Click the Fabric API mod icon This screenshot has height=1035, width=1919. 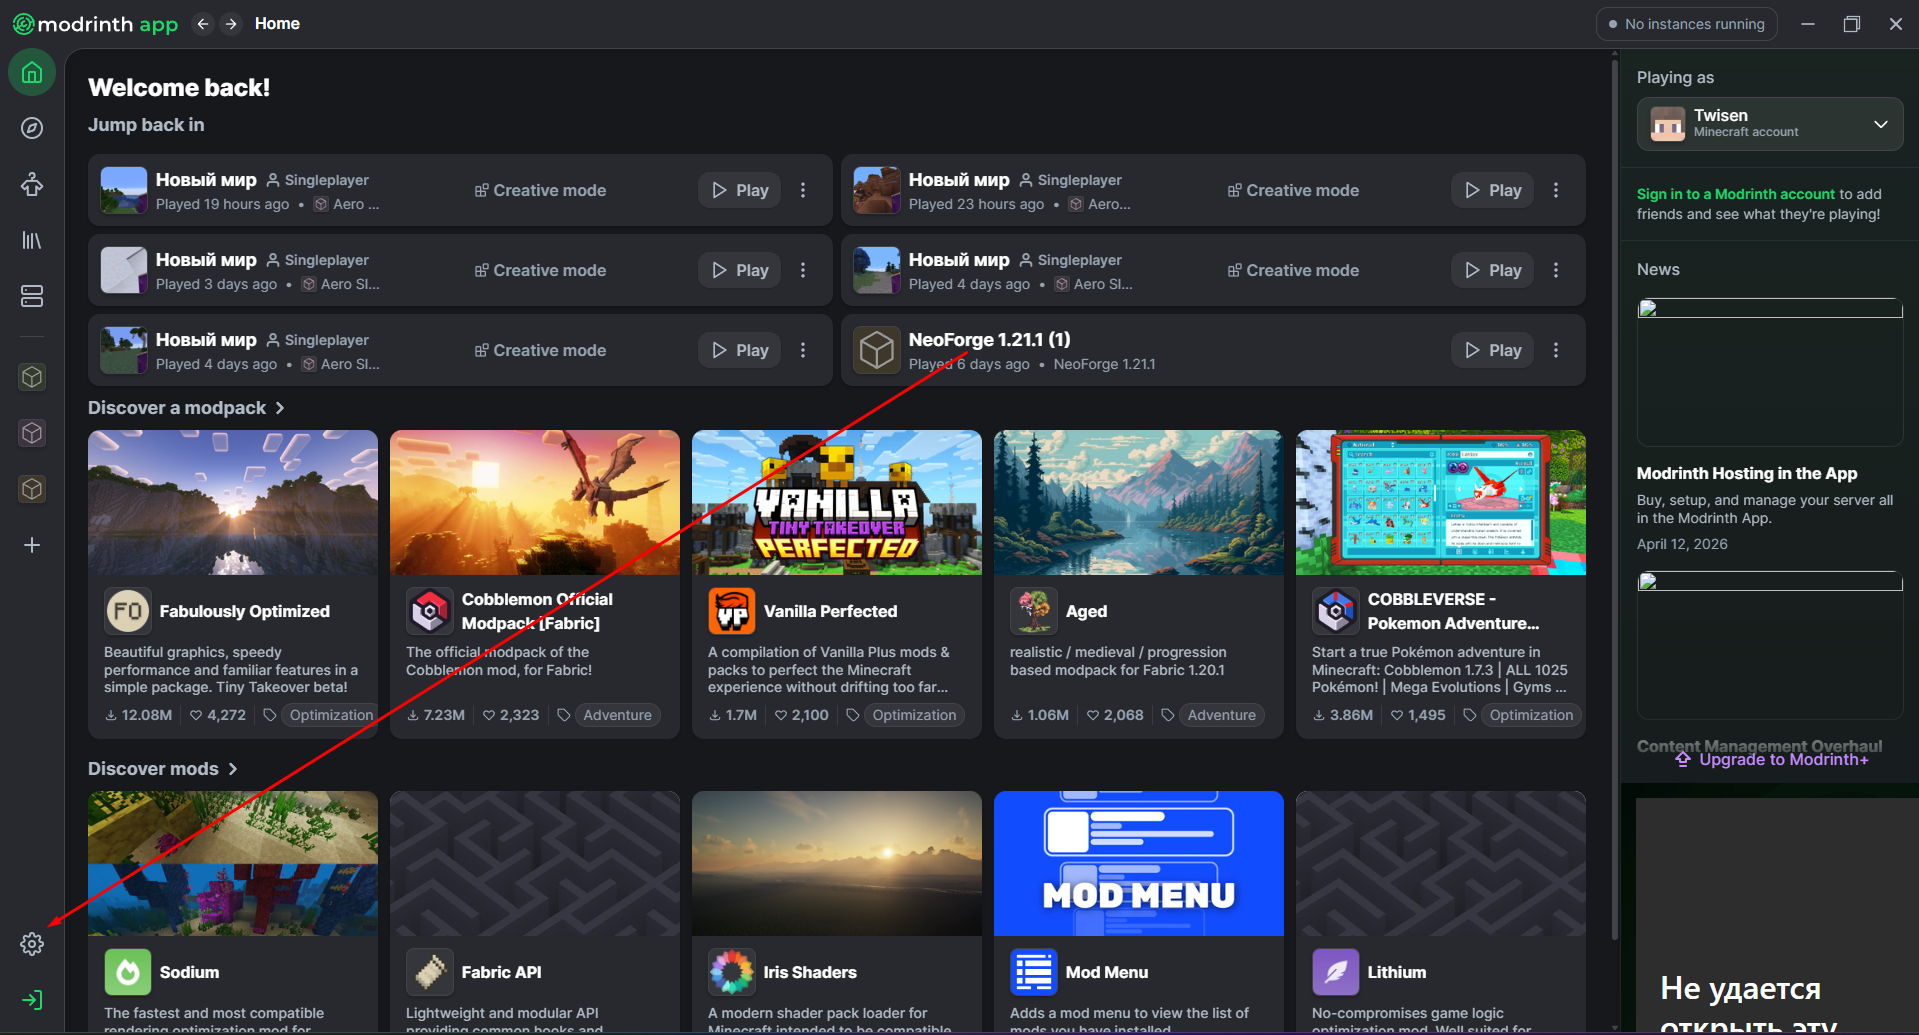pyautogui.click(x=430, y=972)
